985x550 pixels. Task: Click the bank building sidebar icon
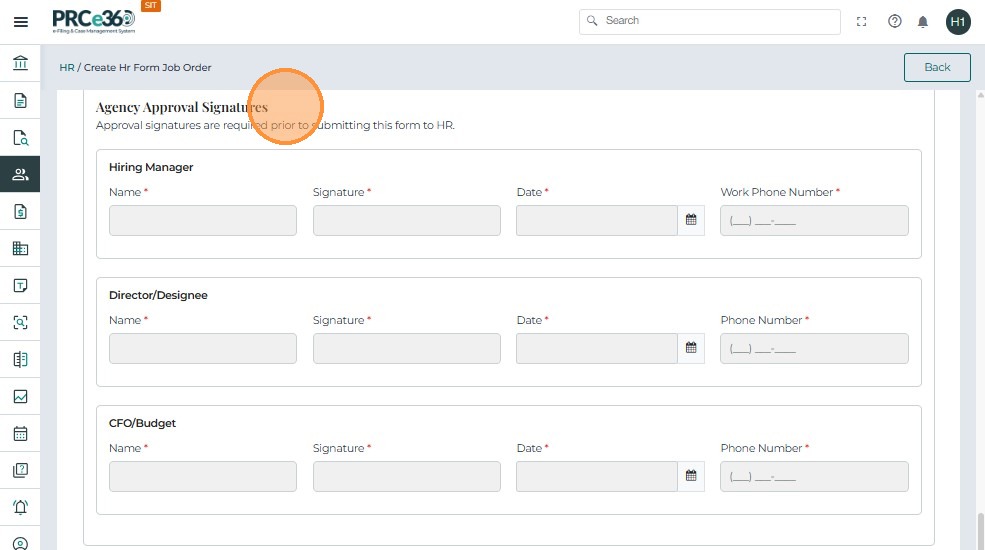pyautogui.click(x=20, y=64)
